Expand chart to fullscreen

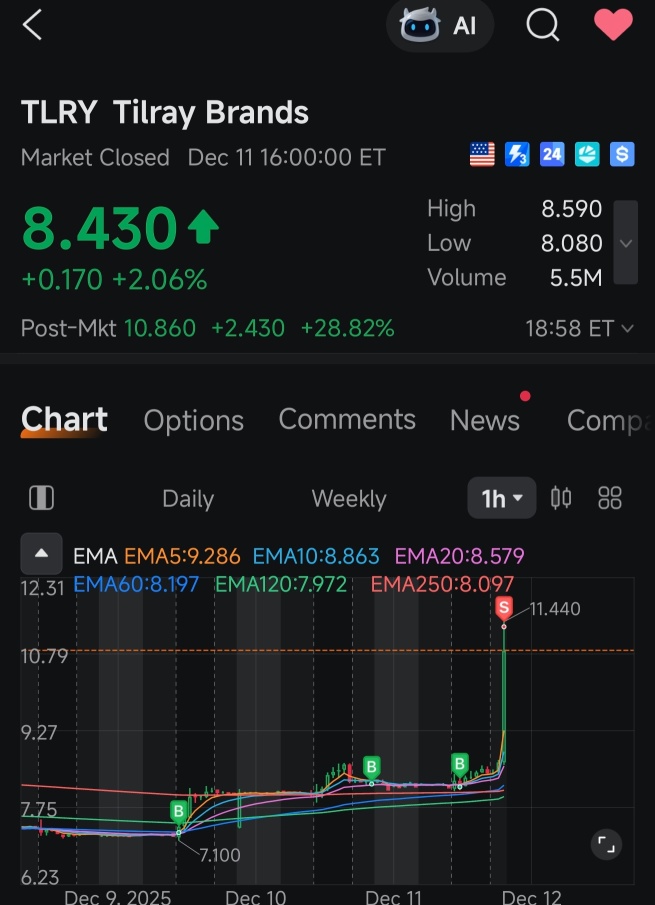tap(606, 844)
